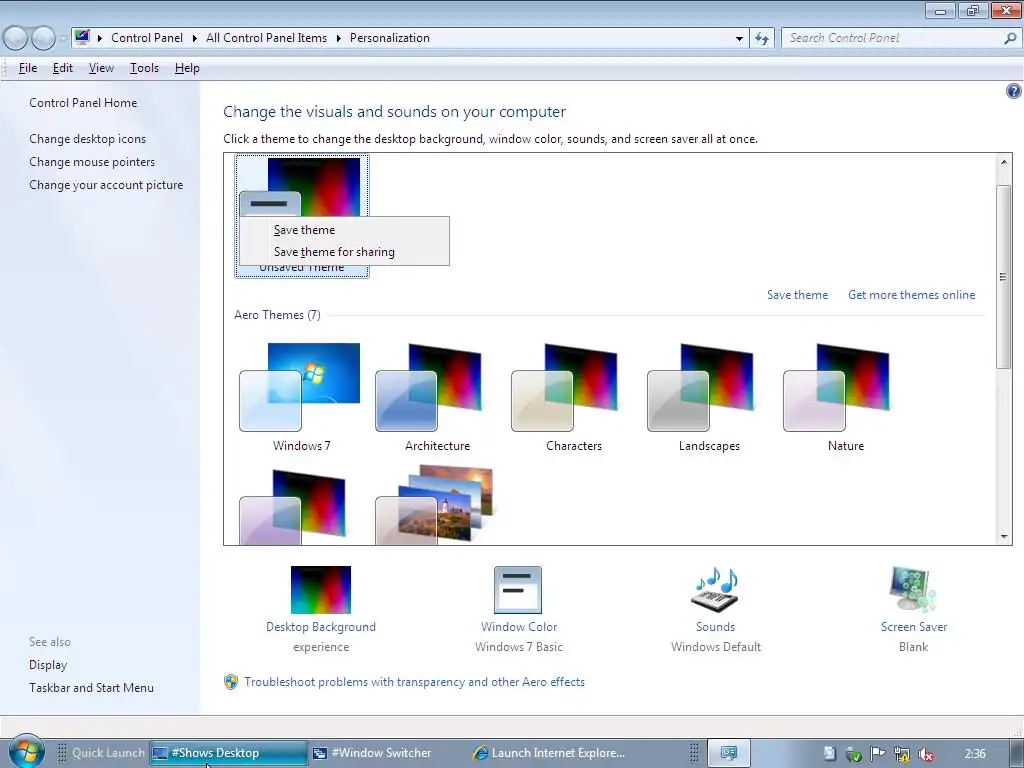
Task: Select the Characters theme
Action: 573,398
